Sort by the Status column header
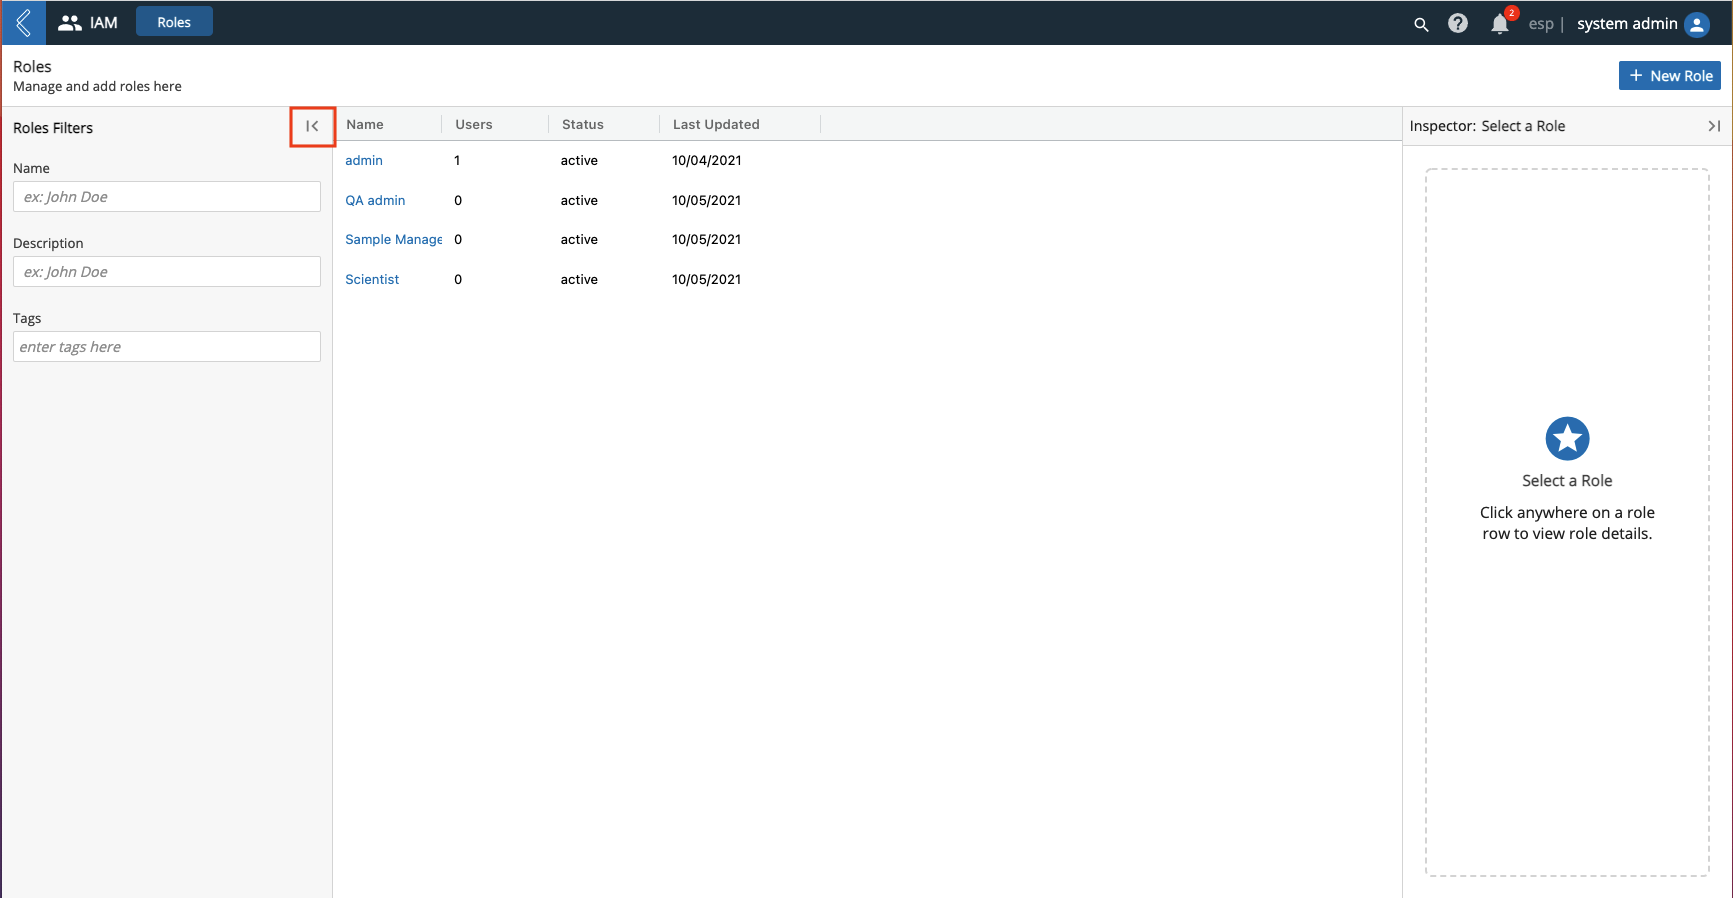 pos(583,124)
